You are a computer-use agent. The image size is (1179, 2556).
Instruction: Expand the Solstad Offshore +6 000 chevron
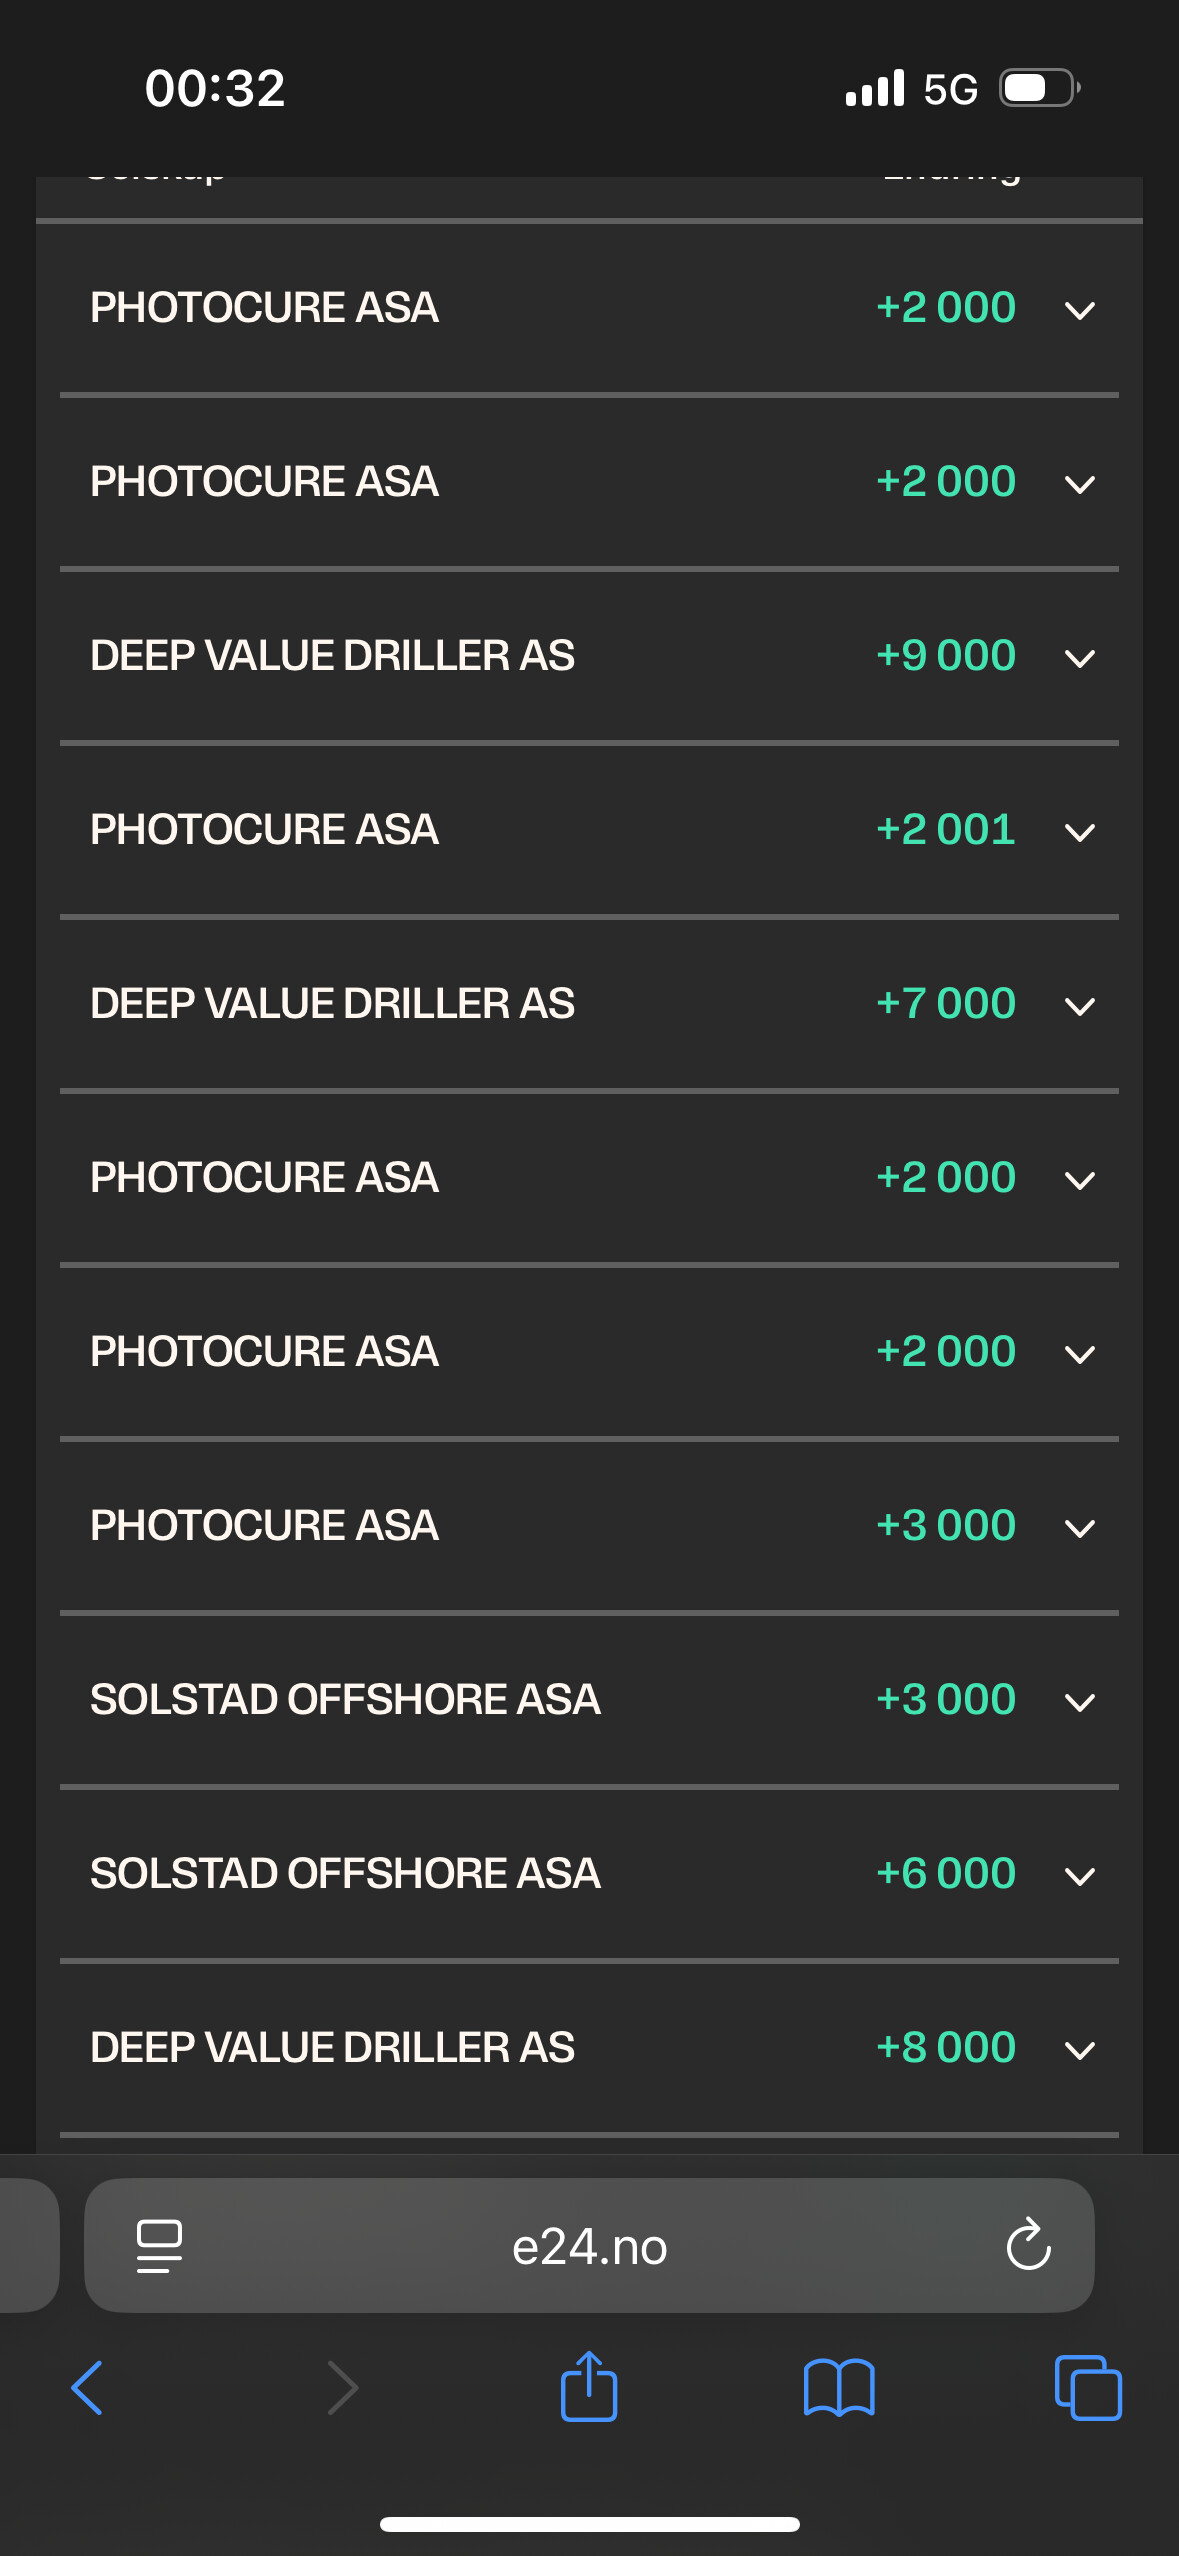coord(1080,1876)
